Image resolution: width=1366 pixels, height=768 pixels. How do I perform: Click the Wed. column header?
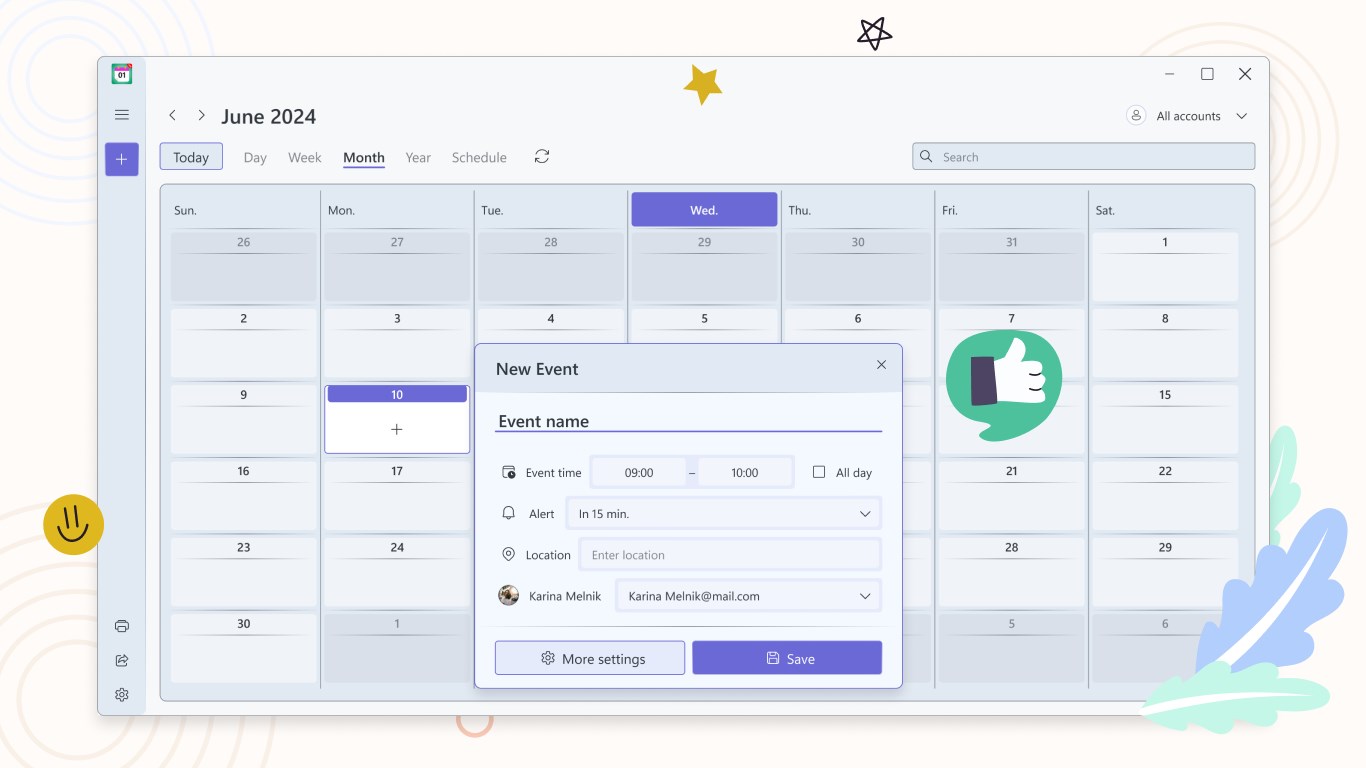coord(704,210)
